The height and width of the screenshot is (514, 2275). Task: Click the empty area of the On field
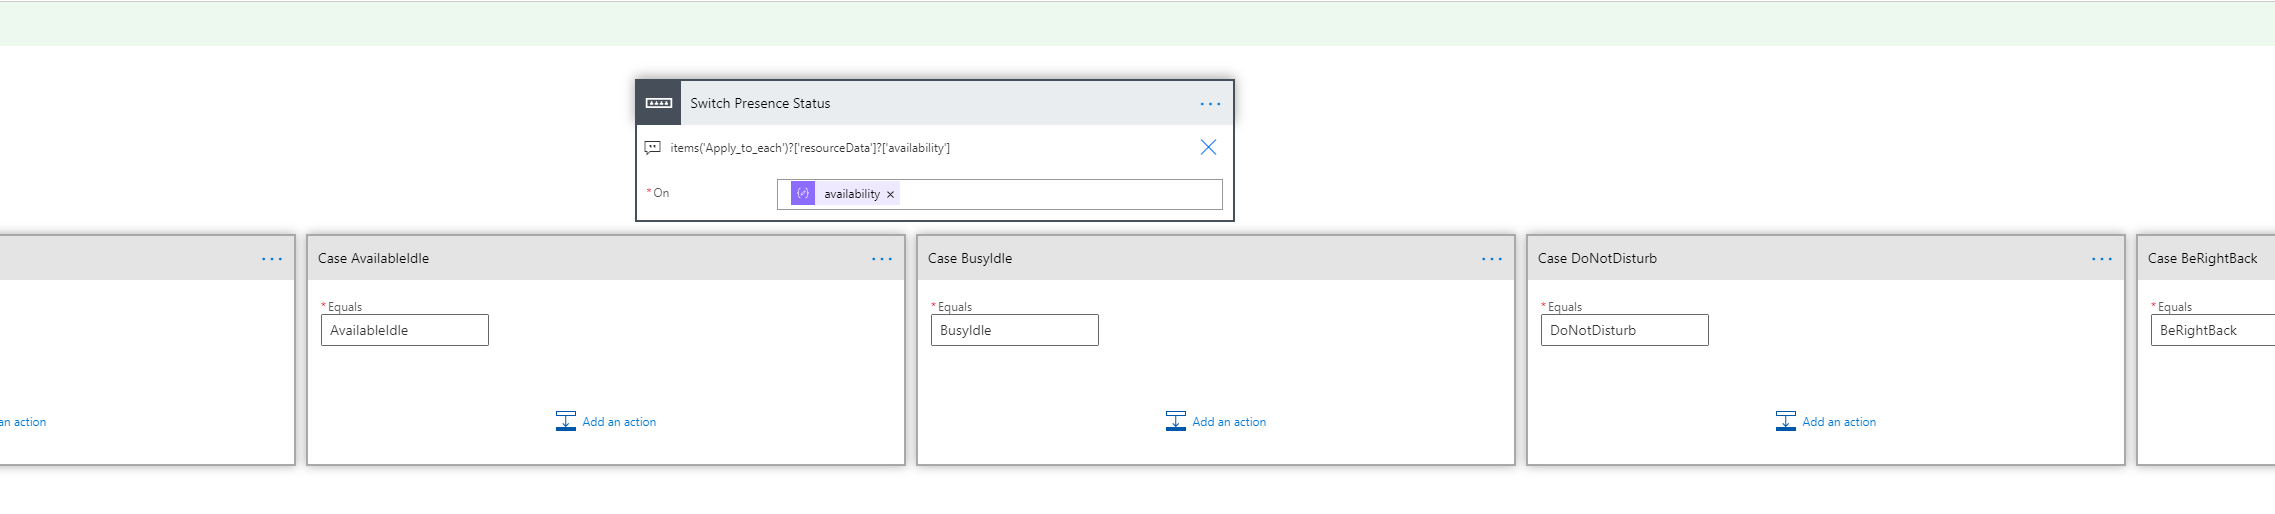pos(1060,194)
